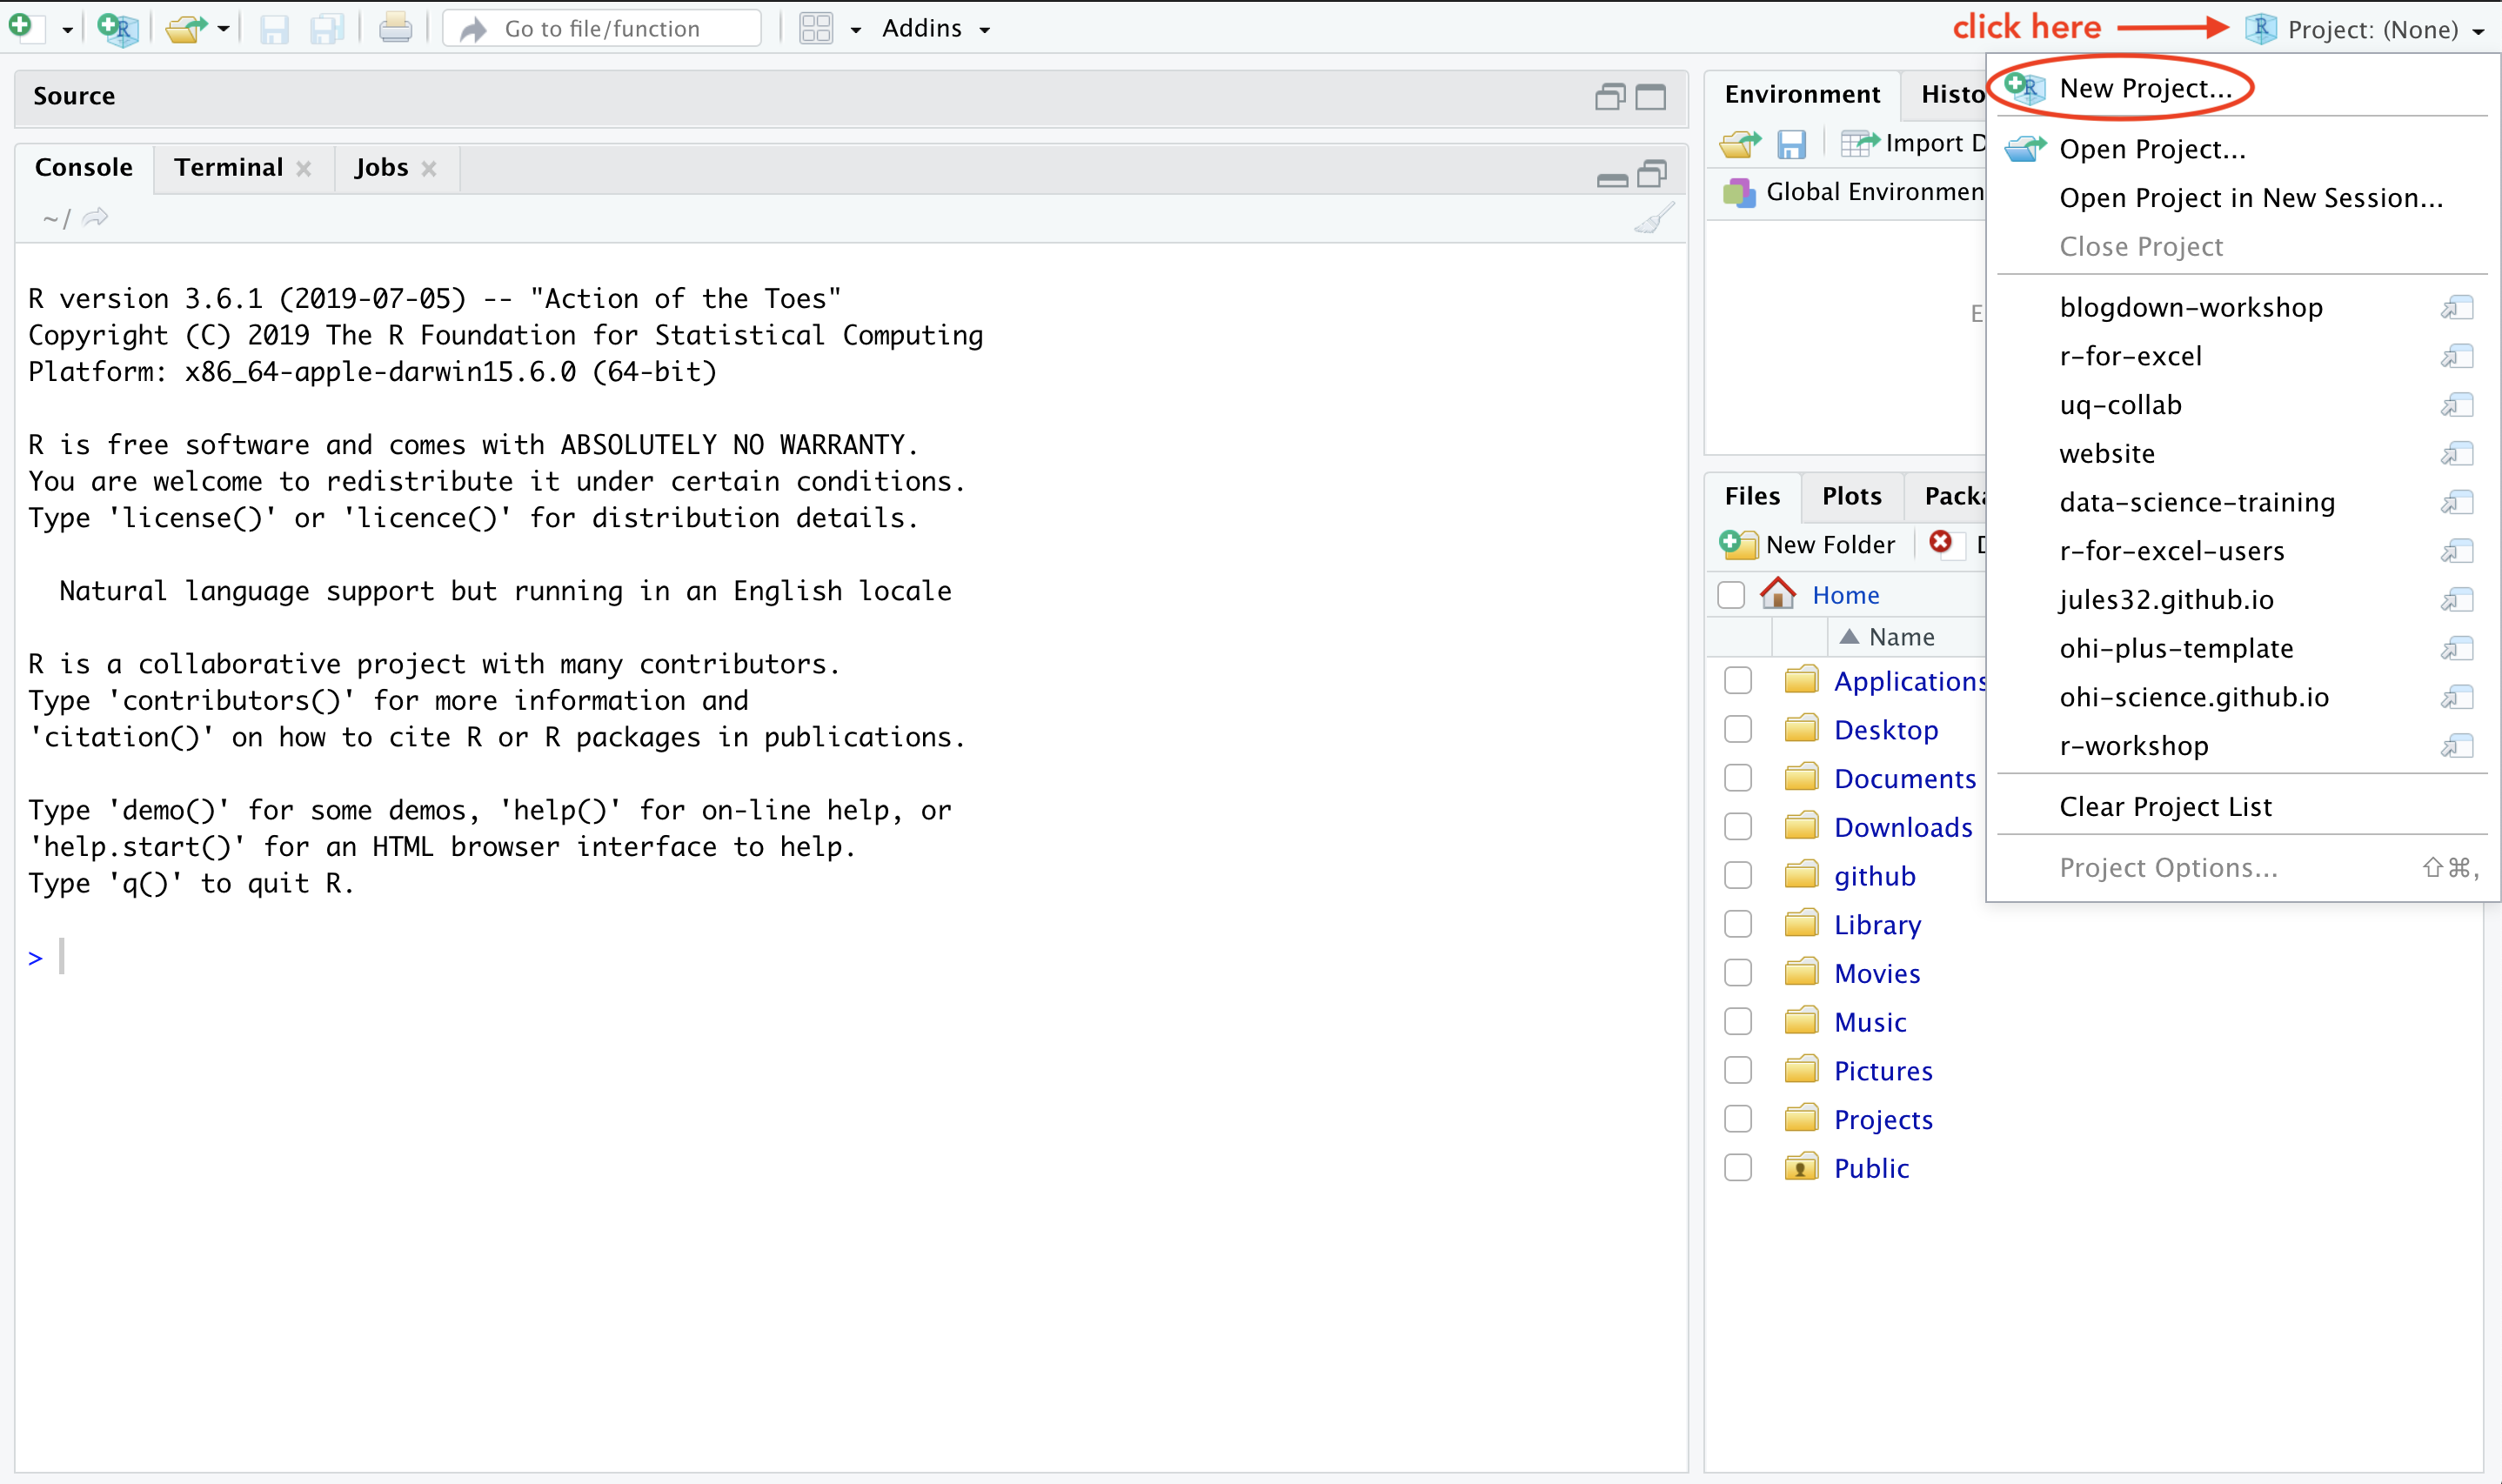Open the Addins dropdown menu

(x=936, y=28)
